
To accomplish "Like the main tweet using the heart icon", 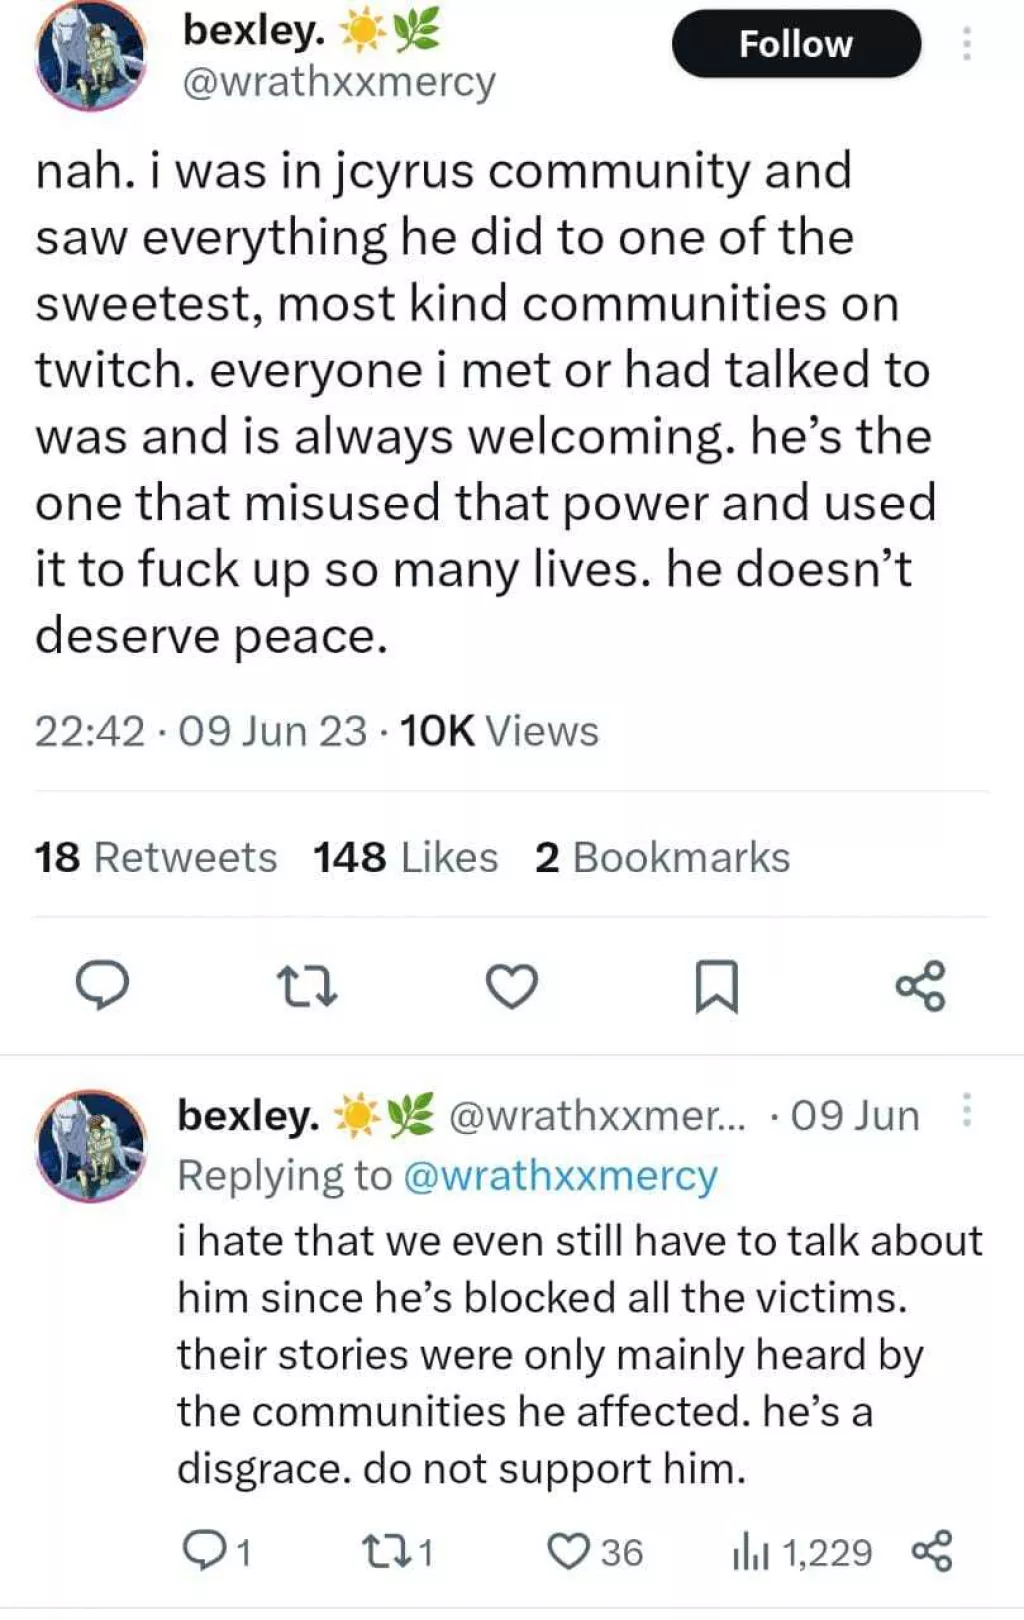I will click(512, 988).
